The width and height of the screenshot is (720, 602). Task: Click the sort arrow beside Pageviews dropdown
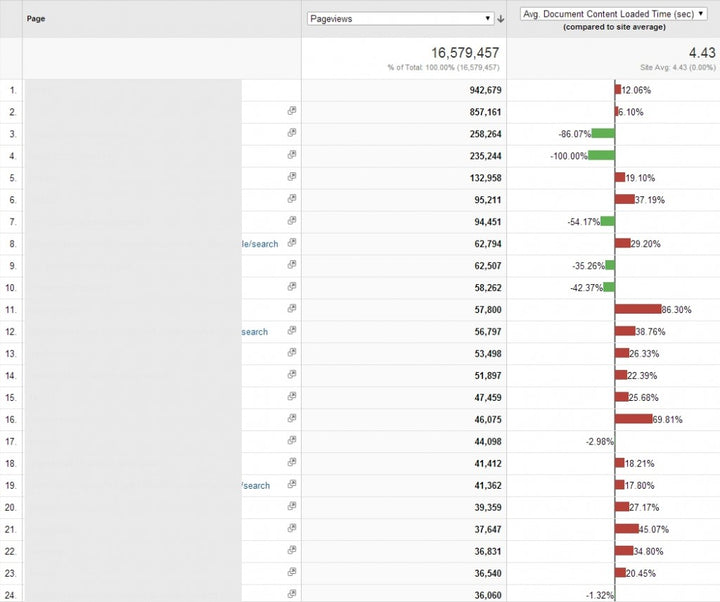click(x=500, y=18)
